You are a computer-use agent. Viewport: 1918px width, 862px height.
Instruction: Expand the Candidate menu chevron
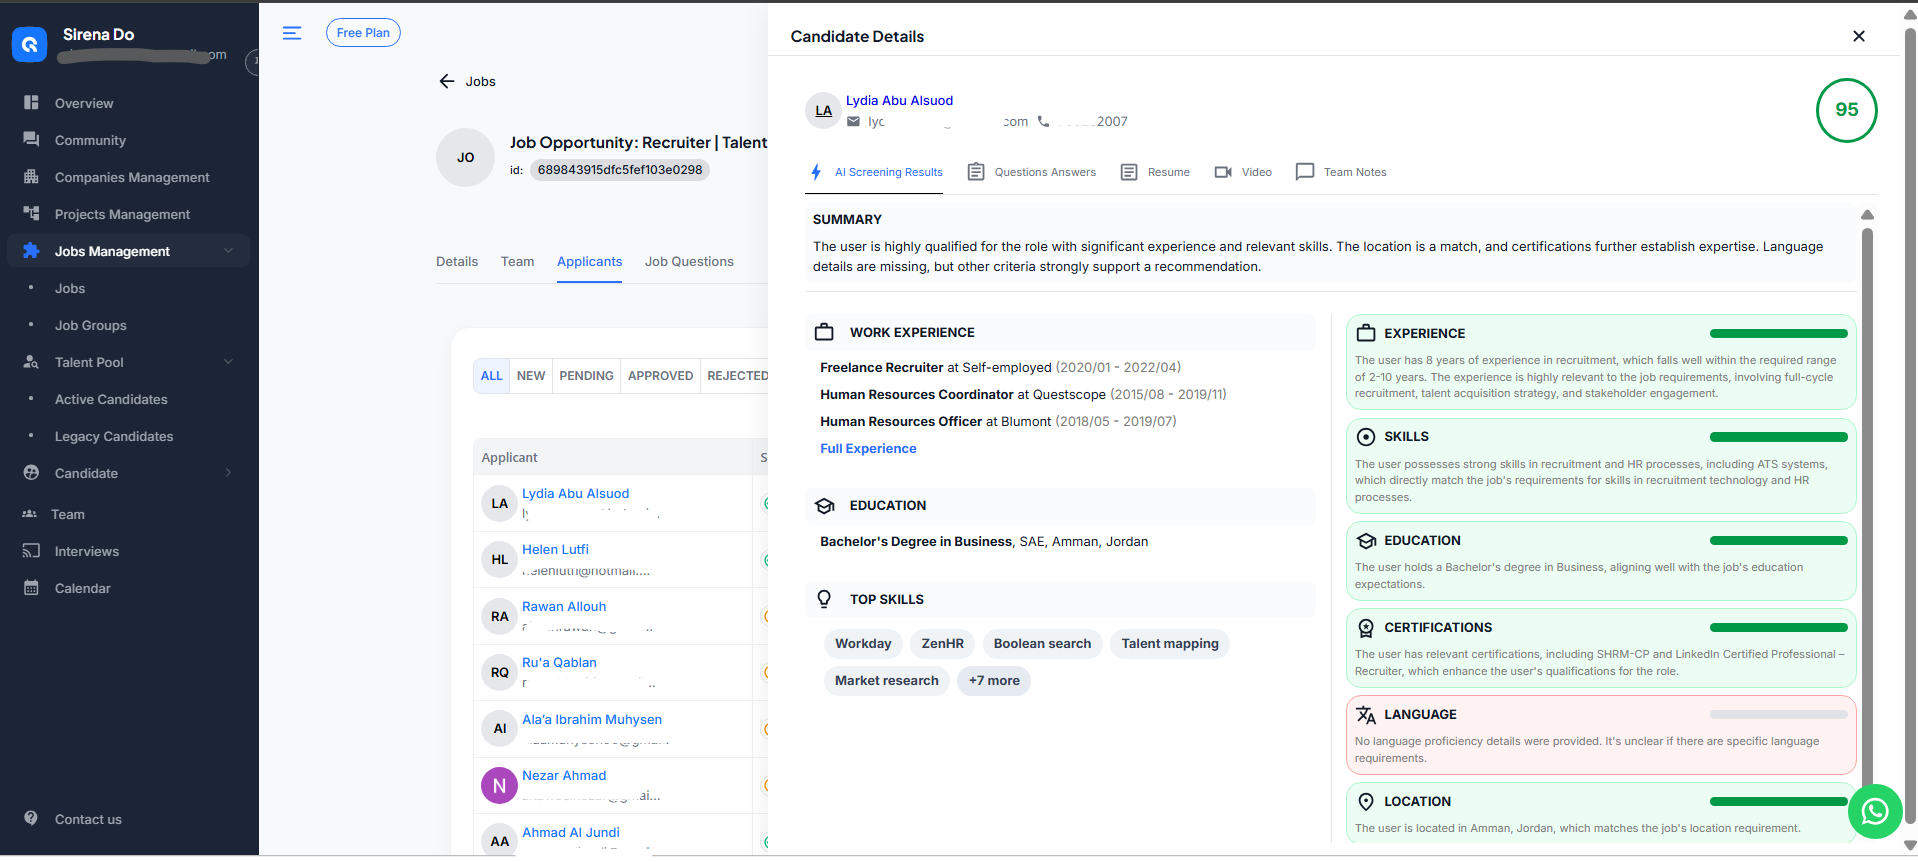(228, 472)
